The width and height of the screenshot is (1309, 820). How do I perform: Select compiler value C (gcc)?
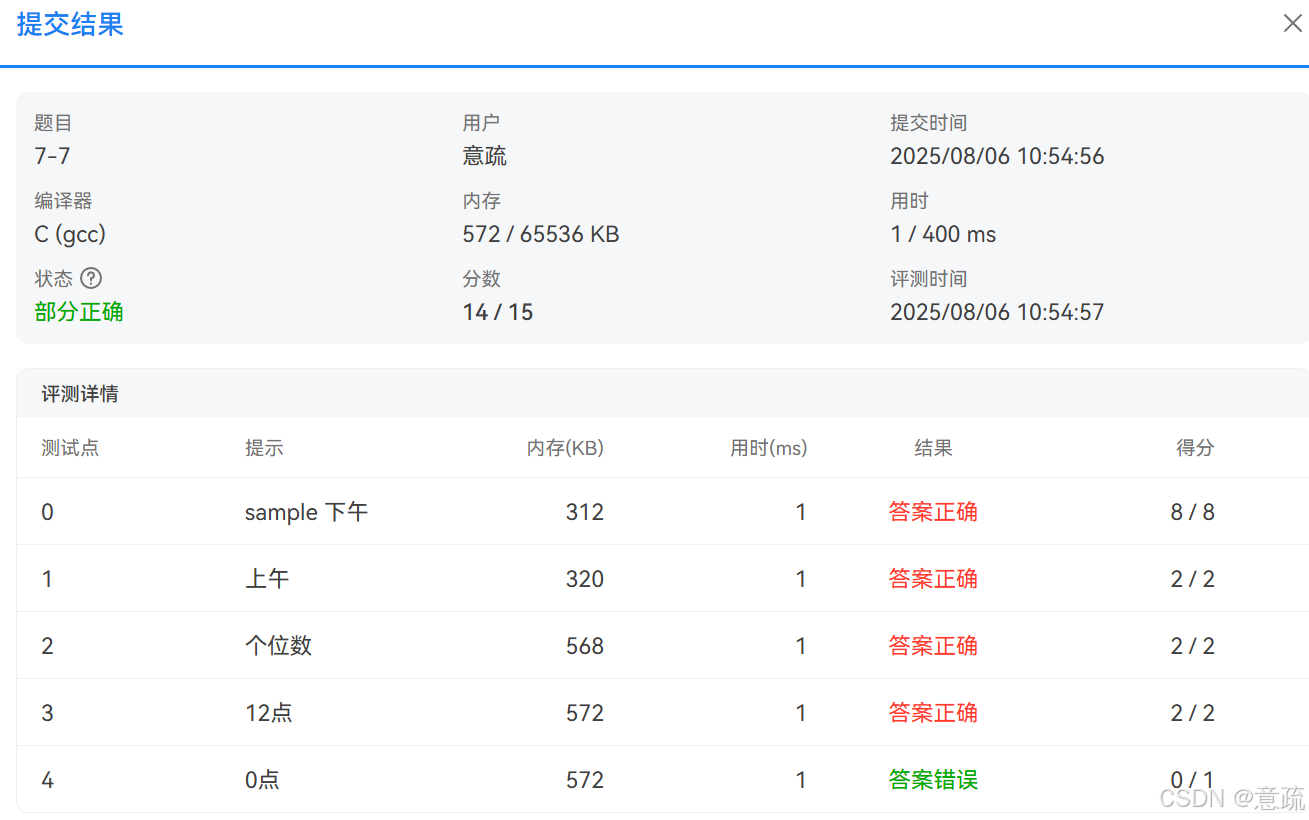click(x=70, y=234)
